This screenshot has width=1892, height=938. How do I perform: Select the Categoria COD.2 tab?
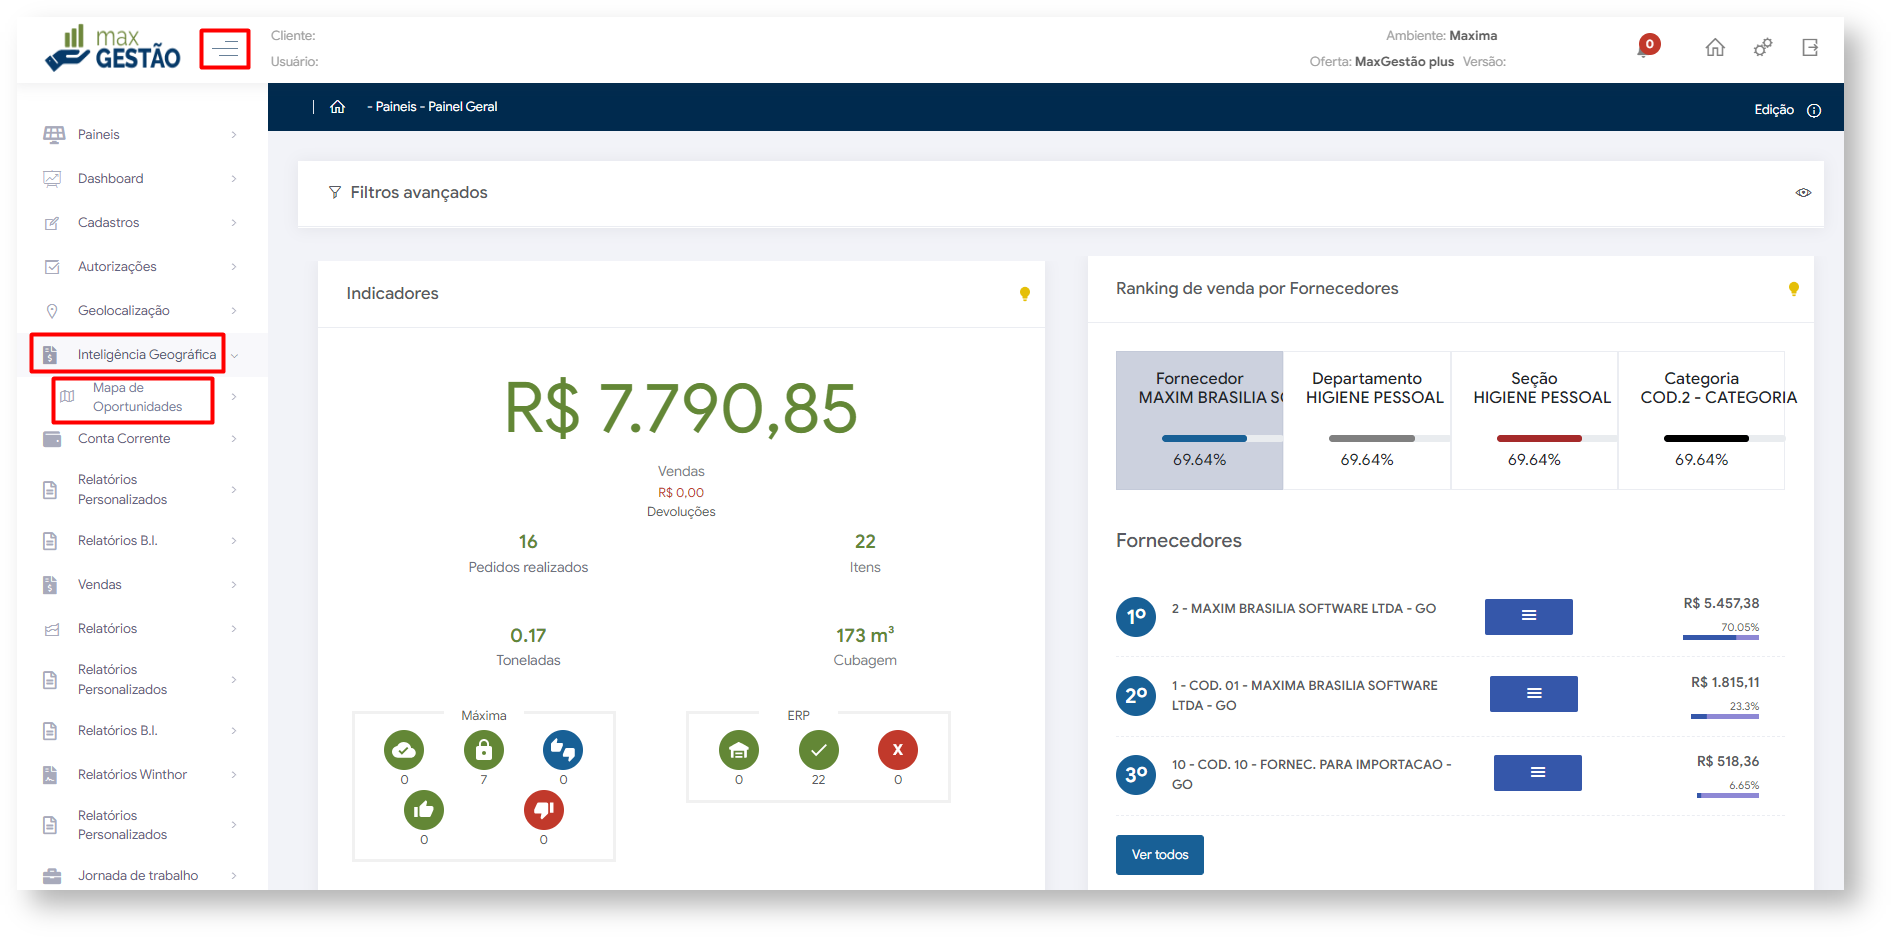tap(1701, 420)
